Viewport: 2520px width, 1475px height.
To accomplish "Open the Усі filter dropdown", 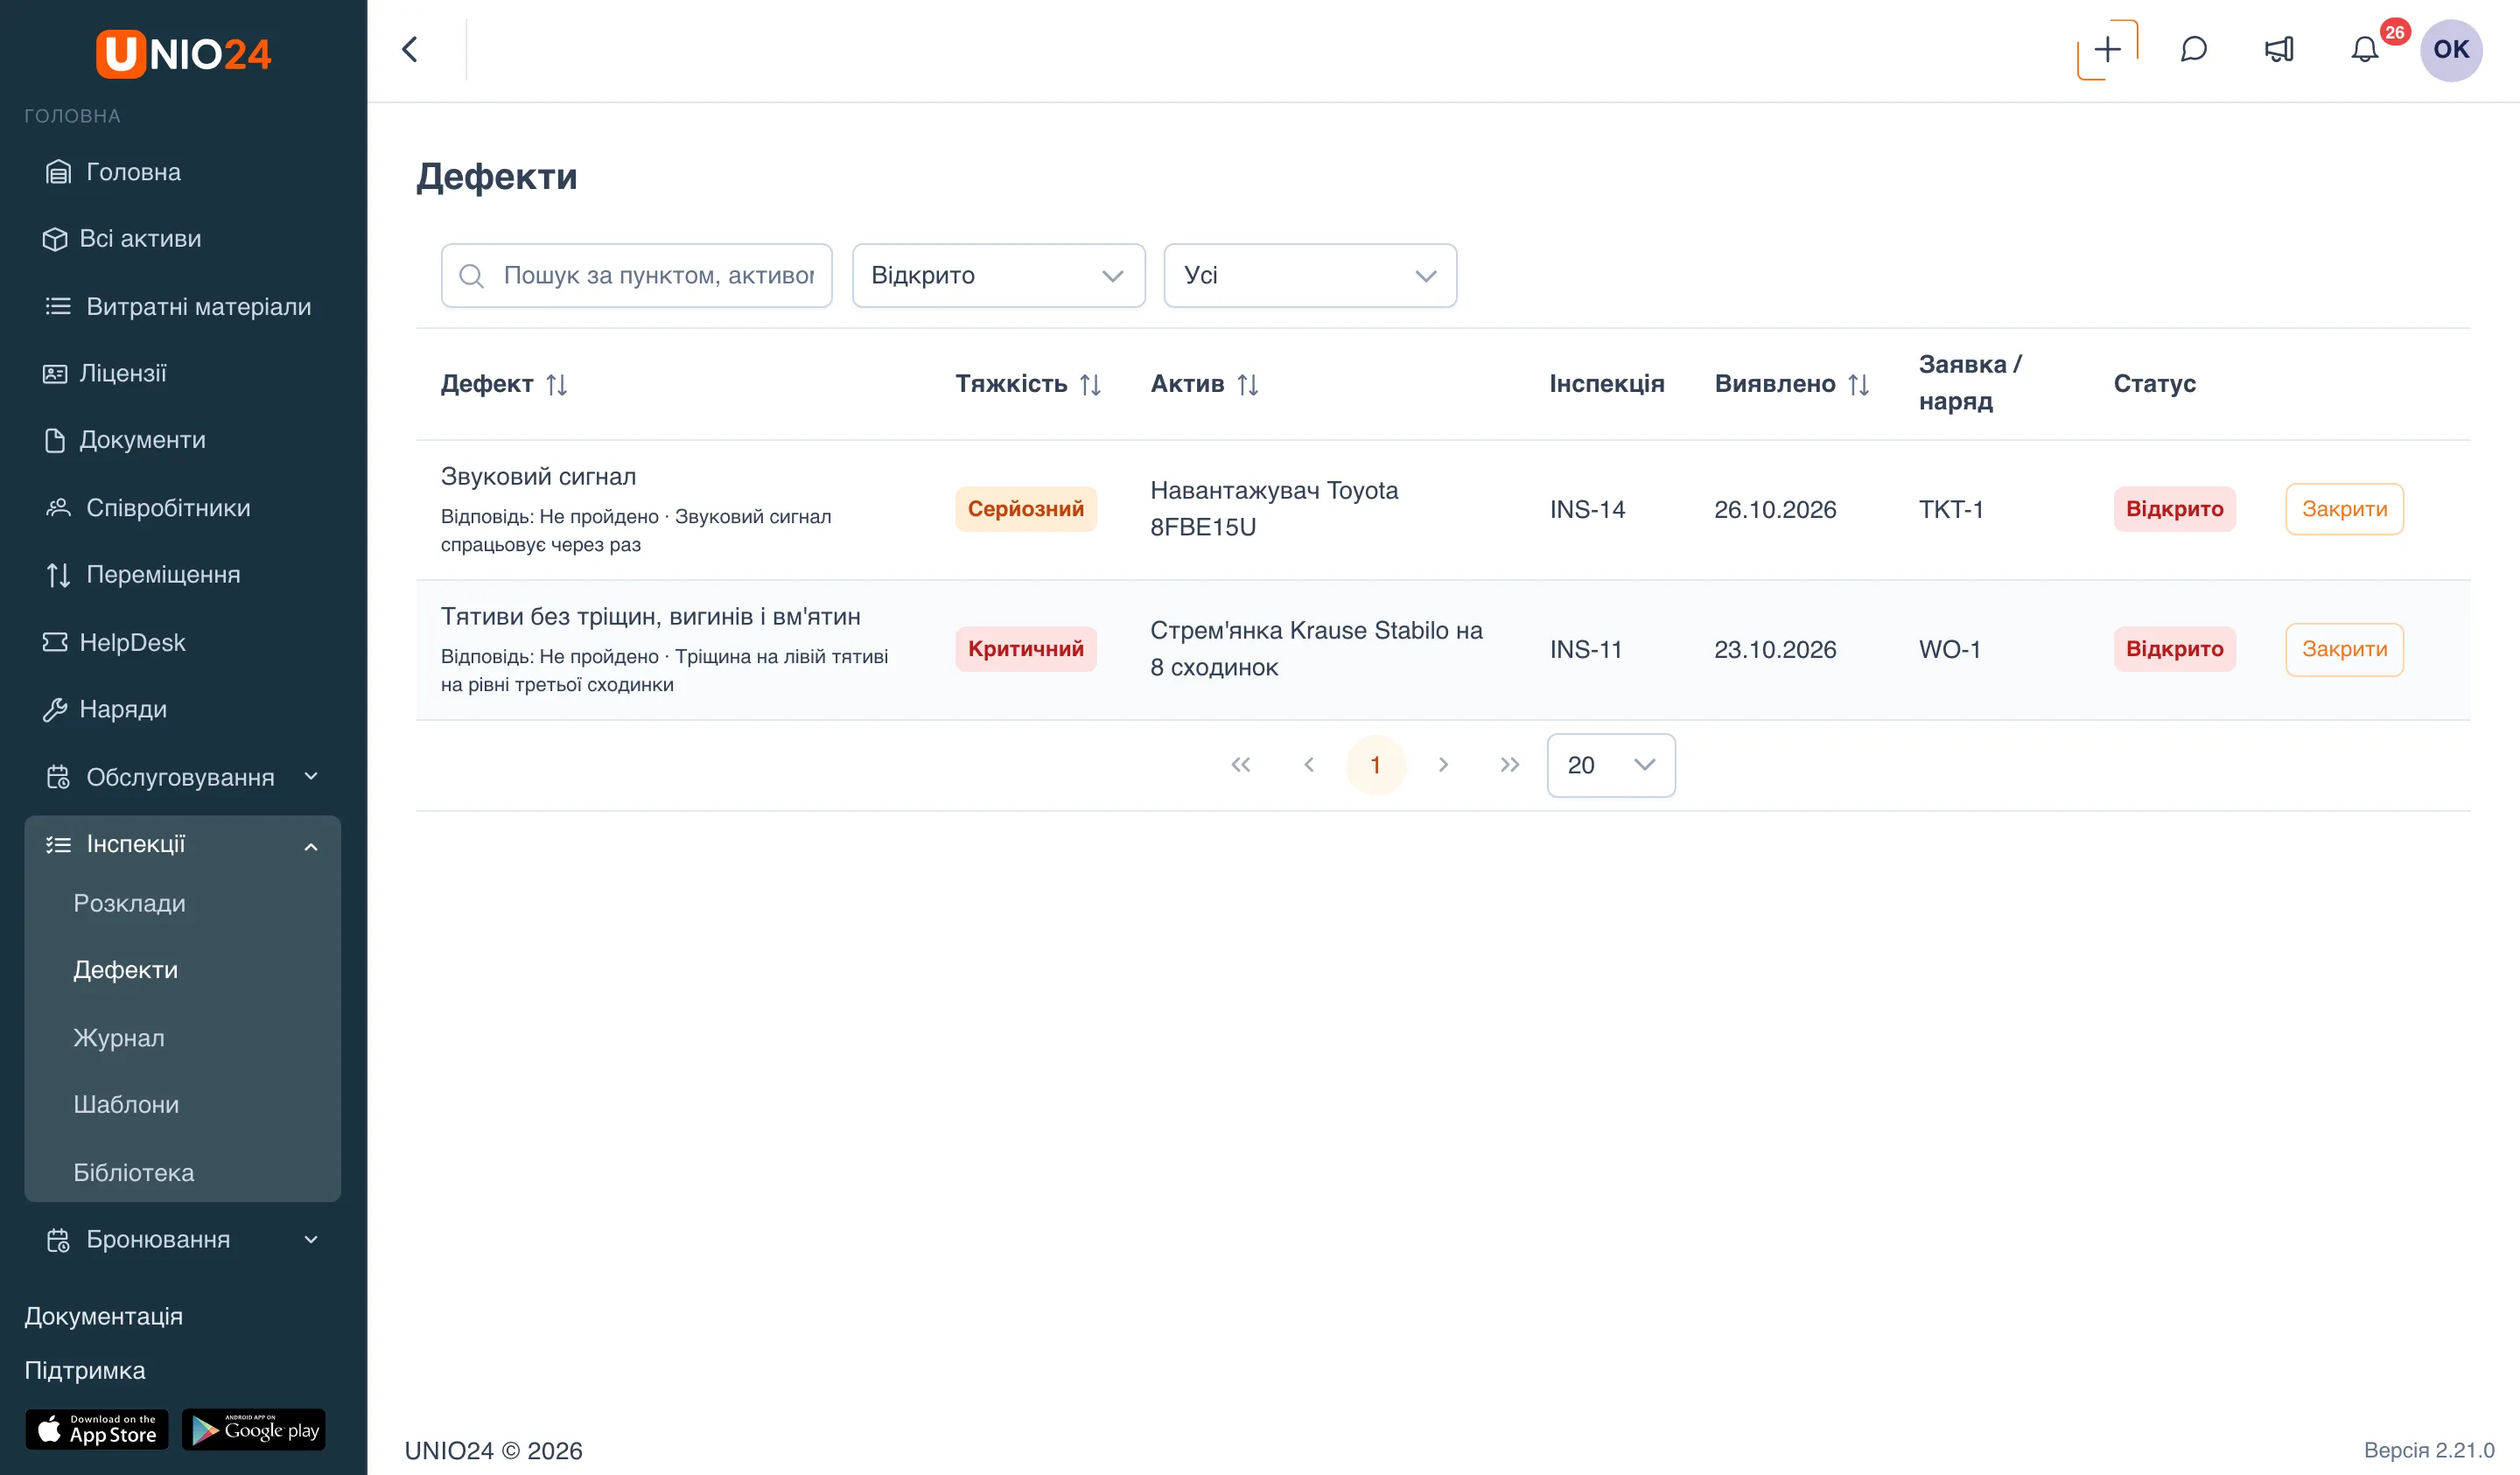I will click(x=1309, y=275).
